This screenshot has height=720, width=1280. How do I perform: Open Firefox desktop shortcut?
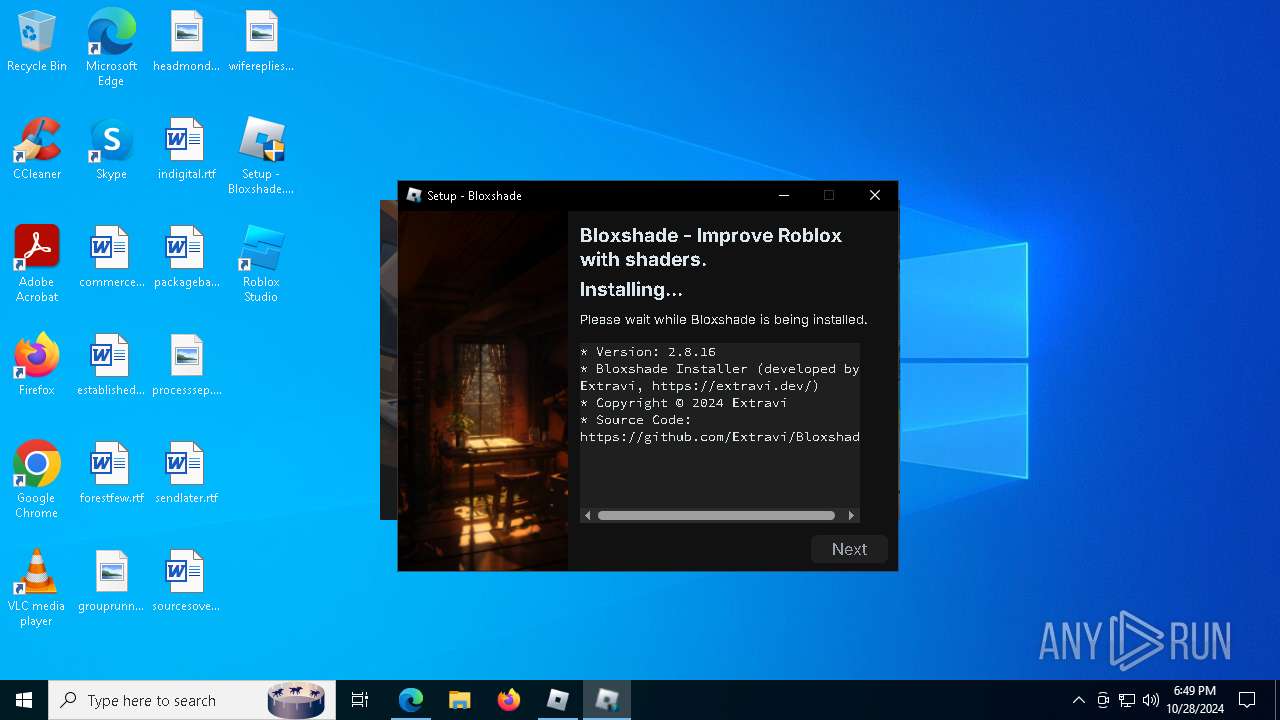[37, 366]
